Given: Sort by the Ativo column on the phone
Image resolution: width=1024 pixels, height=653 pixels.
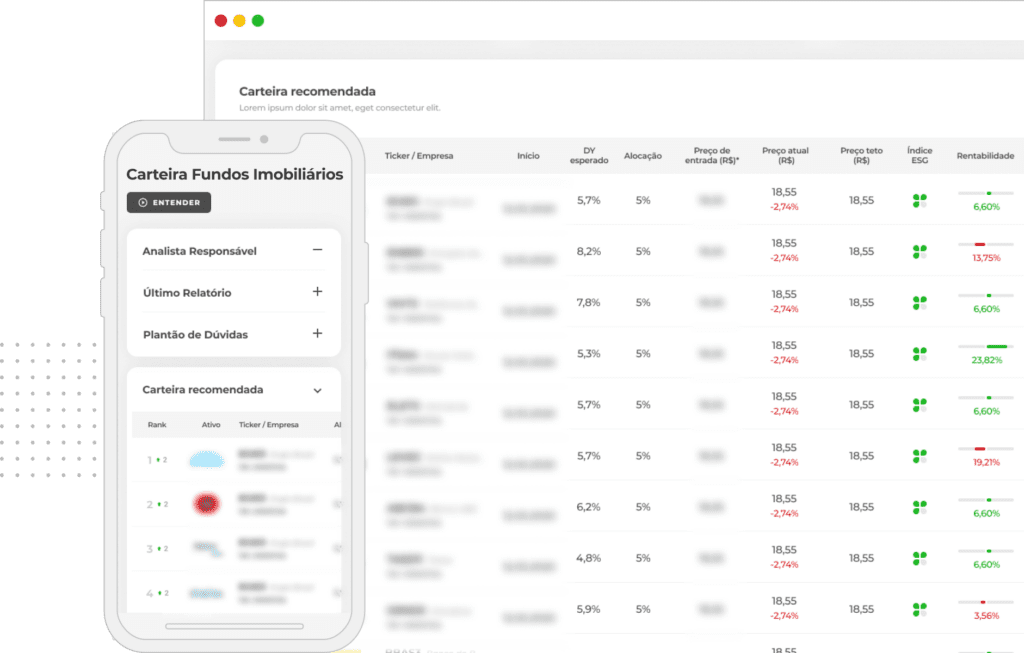Looking at the screenshot, I should (x=211, y=424).
